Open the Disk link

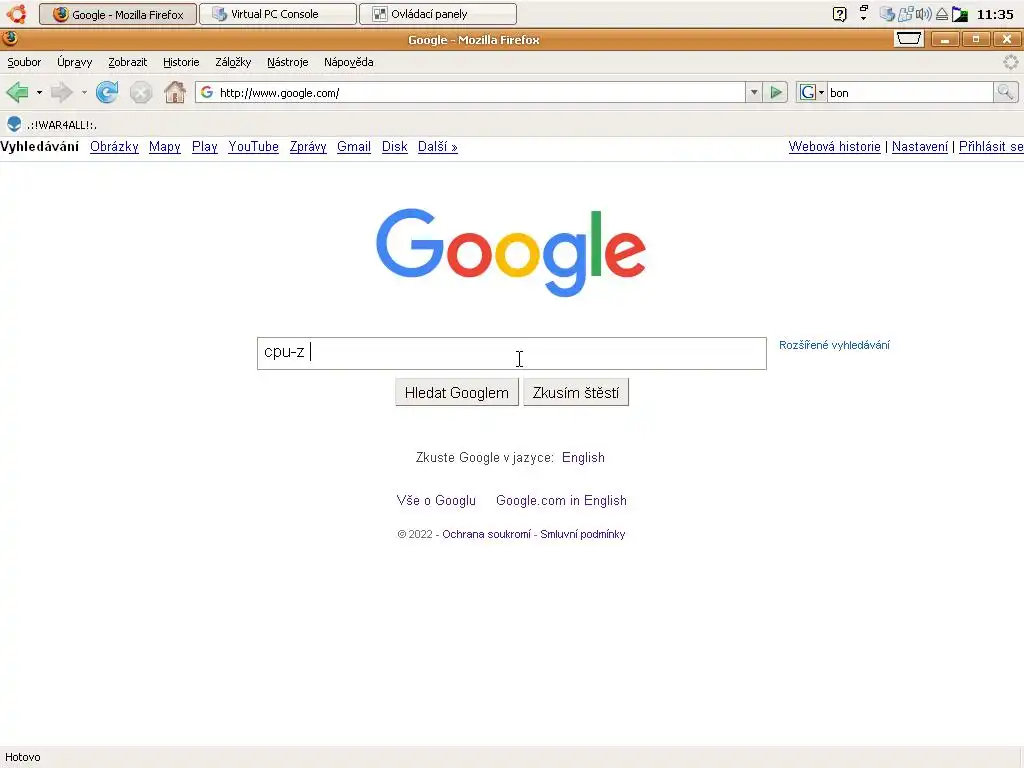(394, 146)
